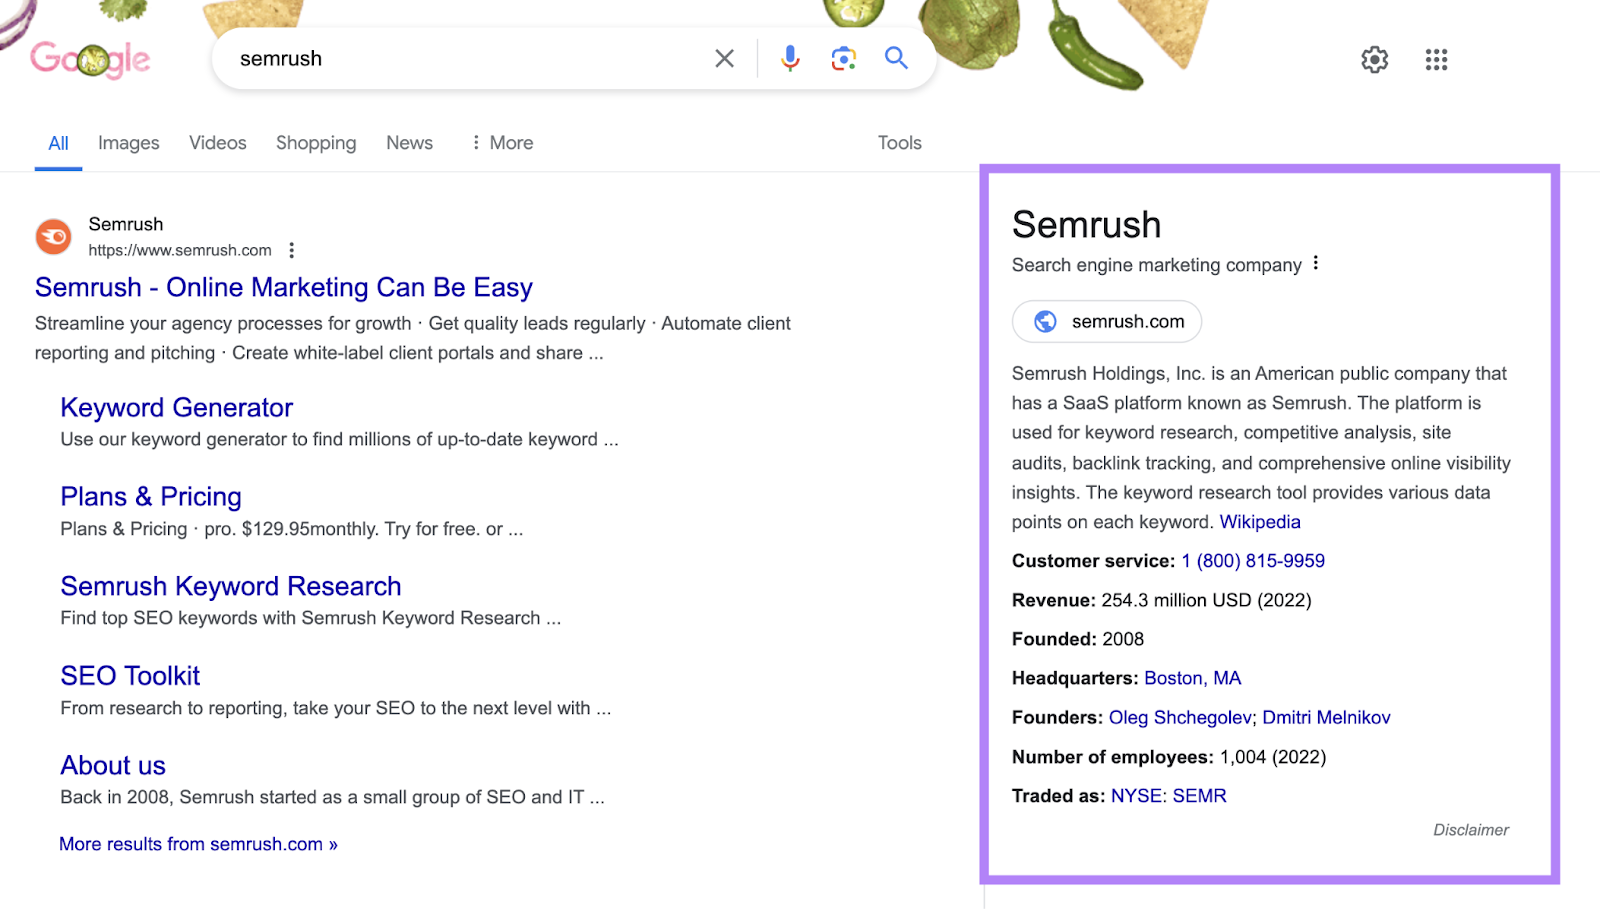Open the Wikipedia link in the knowledge panel
Image resolution: width=1600 pixels, height=909 pixels.
[x=1259, y=521]
